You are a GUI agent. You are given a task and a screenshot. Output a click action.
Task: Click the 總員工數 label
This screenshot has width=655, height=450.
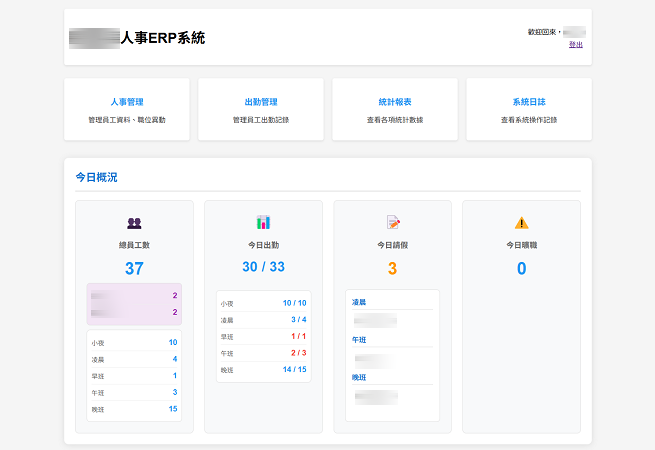click(134, 245)
